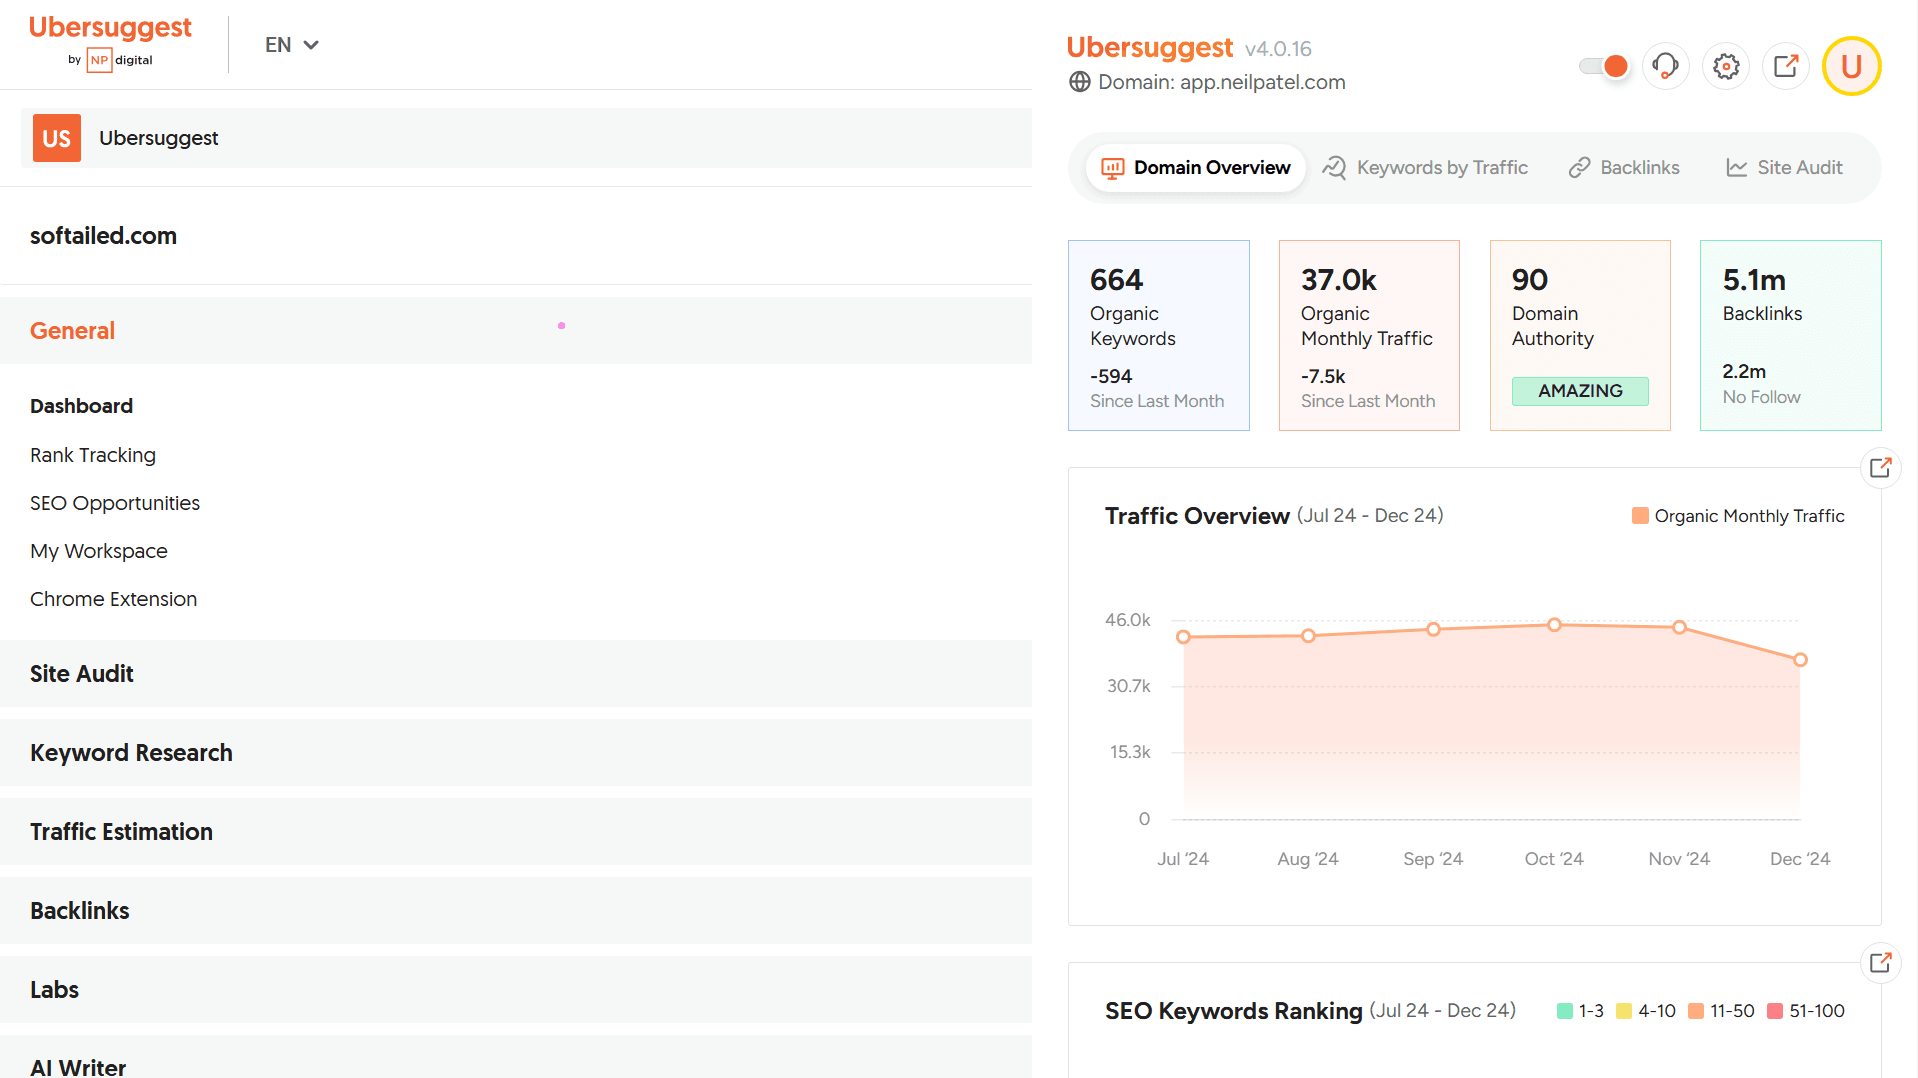Viewport: 1918px width, 1078px height.
Task: Click the SEO Keywords Ranking heading
Action: point(1233,1011)
